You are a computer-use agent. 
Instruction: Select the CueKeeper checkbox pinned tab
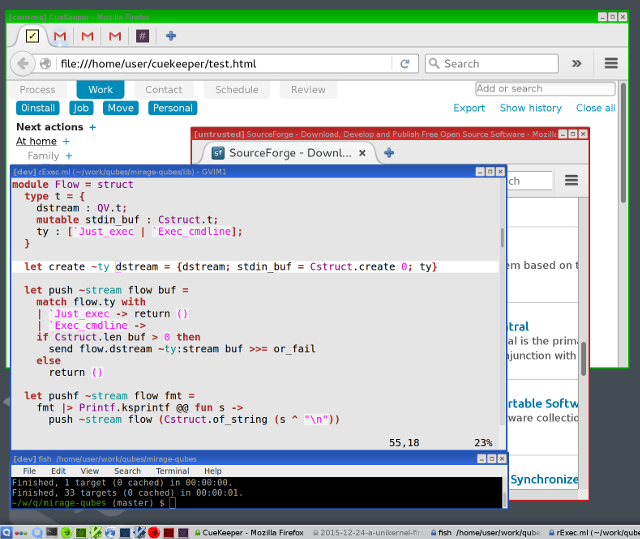pyautogui.click(x=32, y=36)
